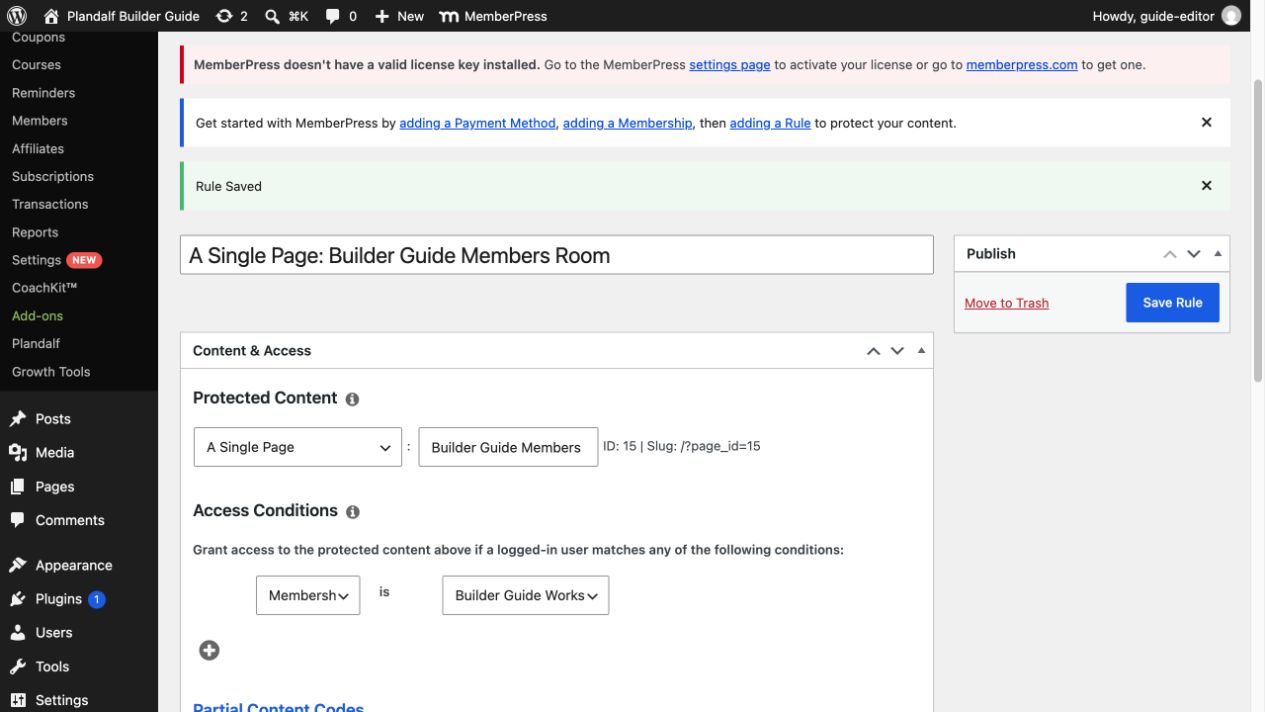Open Growth Tools in MemberPress submenu
This screenshot has width=1265, height=712.
[x=51, y=372]
